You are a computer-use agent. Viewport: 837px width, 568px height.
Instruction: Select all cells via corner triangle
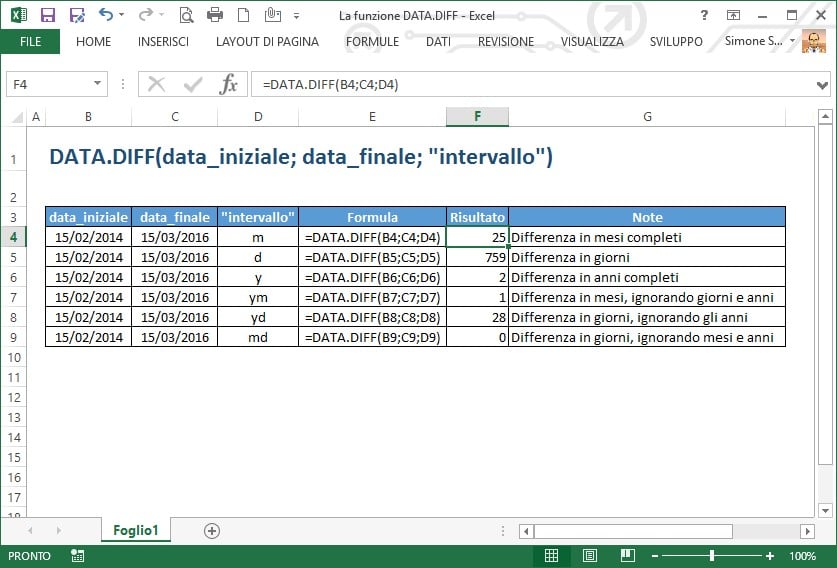tap(17, 116)
